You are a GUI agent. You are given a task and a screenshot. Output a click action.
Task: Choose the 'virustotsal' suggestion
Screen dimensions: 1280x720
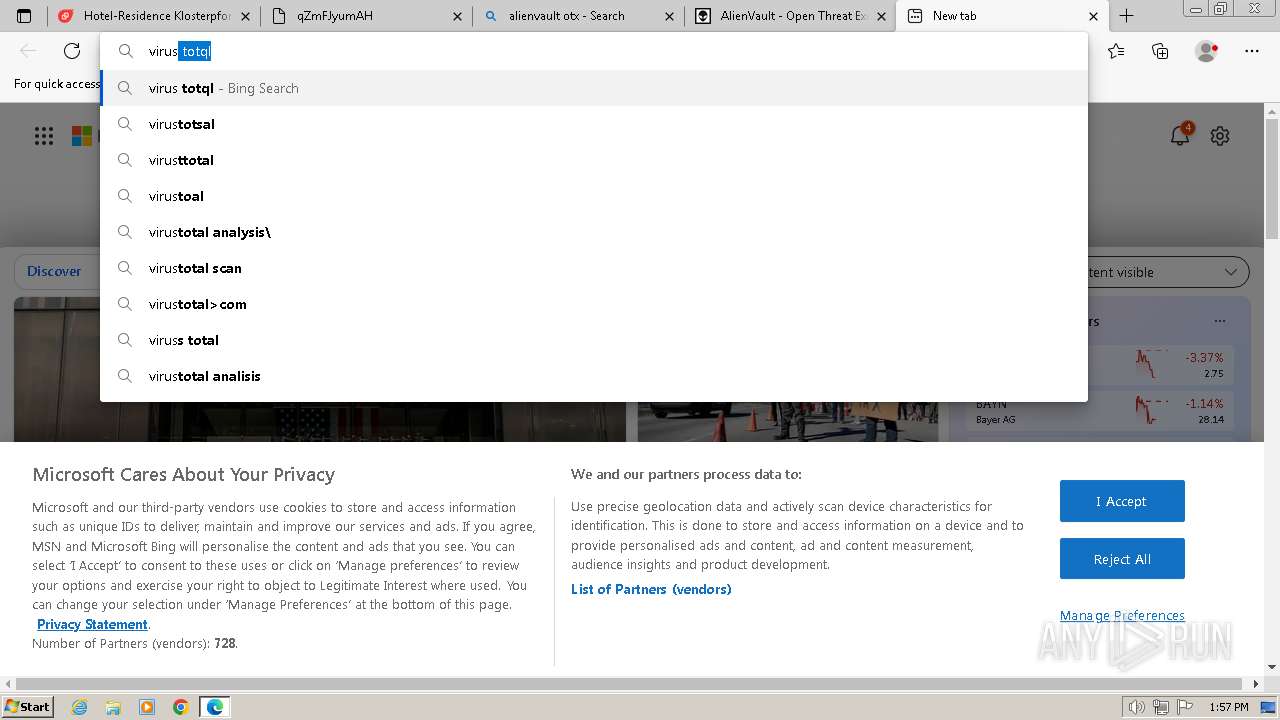[x=594, y=124]
